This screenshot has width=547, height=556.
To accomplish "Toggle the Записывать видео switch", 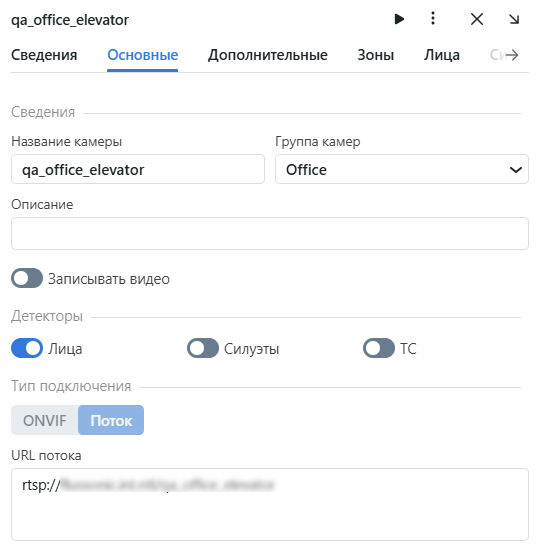I will (x=27, y=278).
